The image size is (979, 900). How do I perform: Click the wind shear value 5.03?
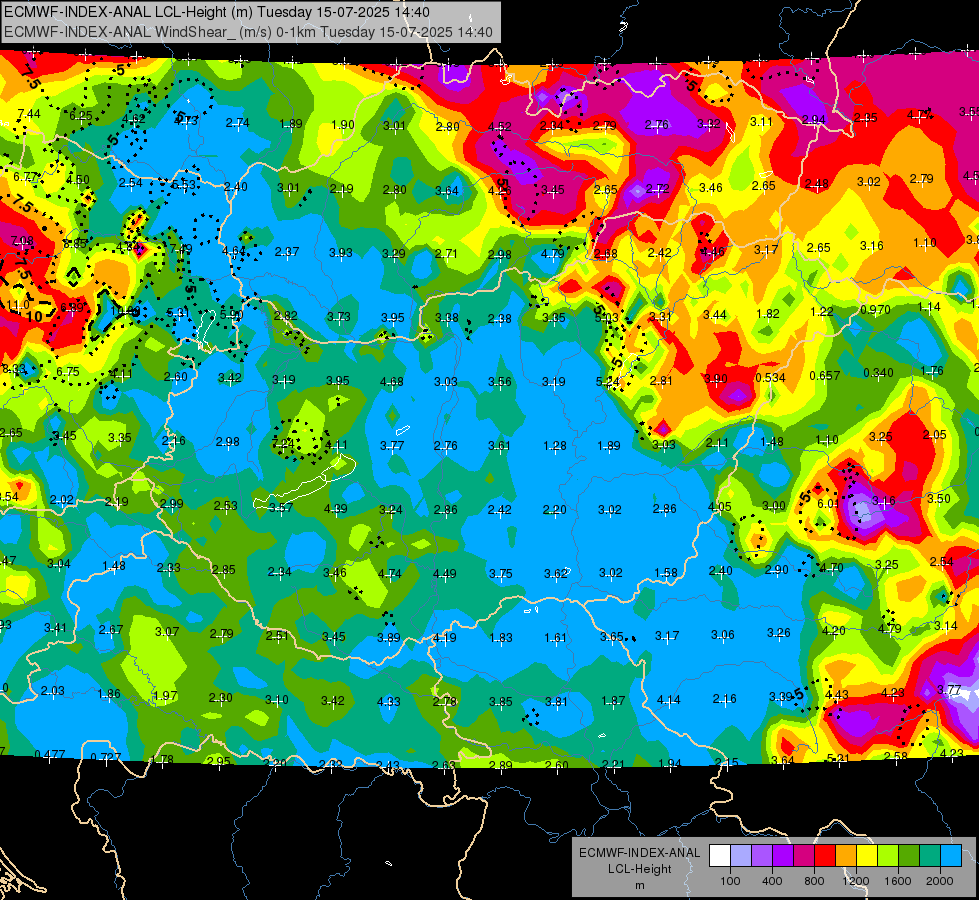tap(606, 318)
